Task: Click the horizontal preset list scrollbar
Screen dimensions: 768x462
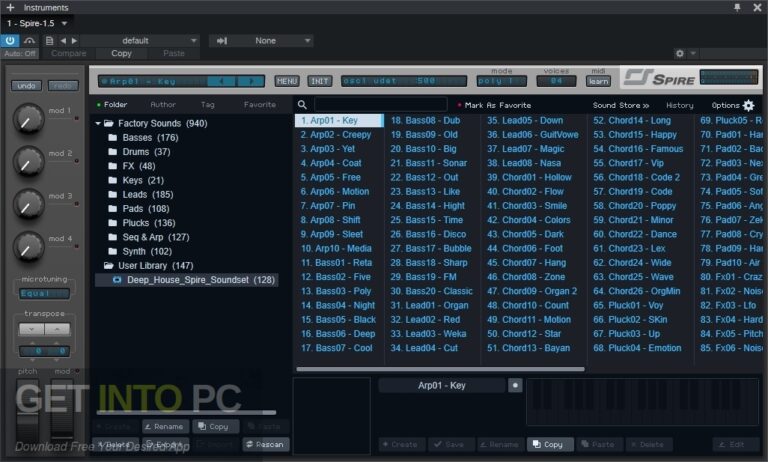Action: point(440,369)
